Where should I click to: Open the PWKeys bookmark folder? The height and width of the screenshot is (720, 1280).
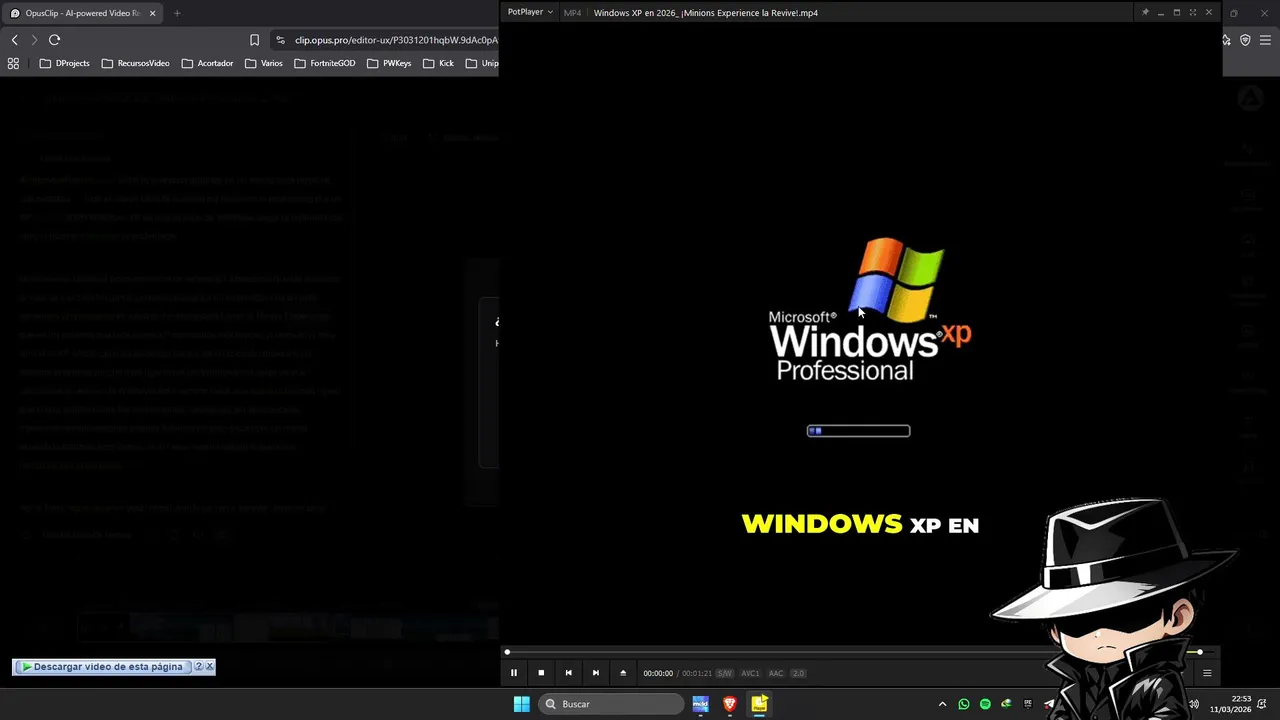389,63
